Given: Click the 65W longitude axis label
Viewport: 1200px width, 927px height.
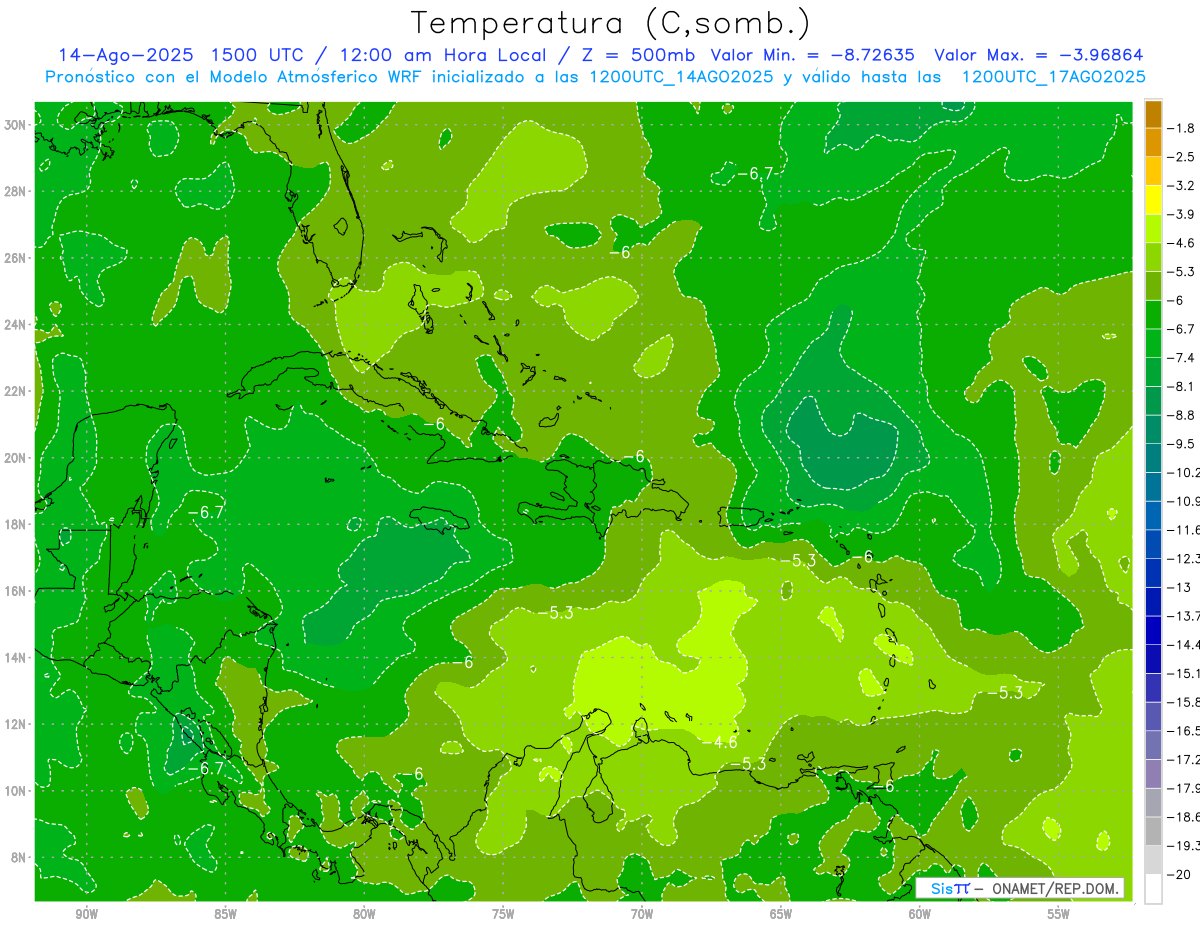Looking at the screenshot, I should point(781,914).
